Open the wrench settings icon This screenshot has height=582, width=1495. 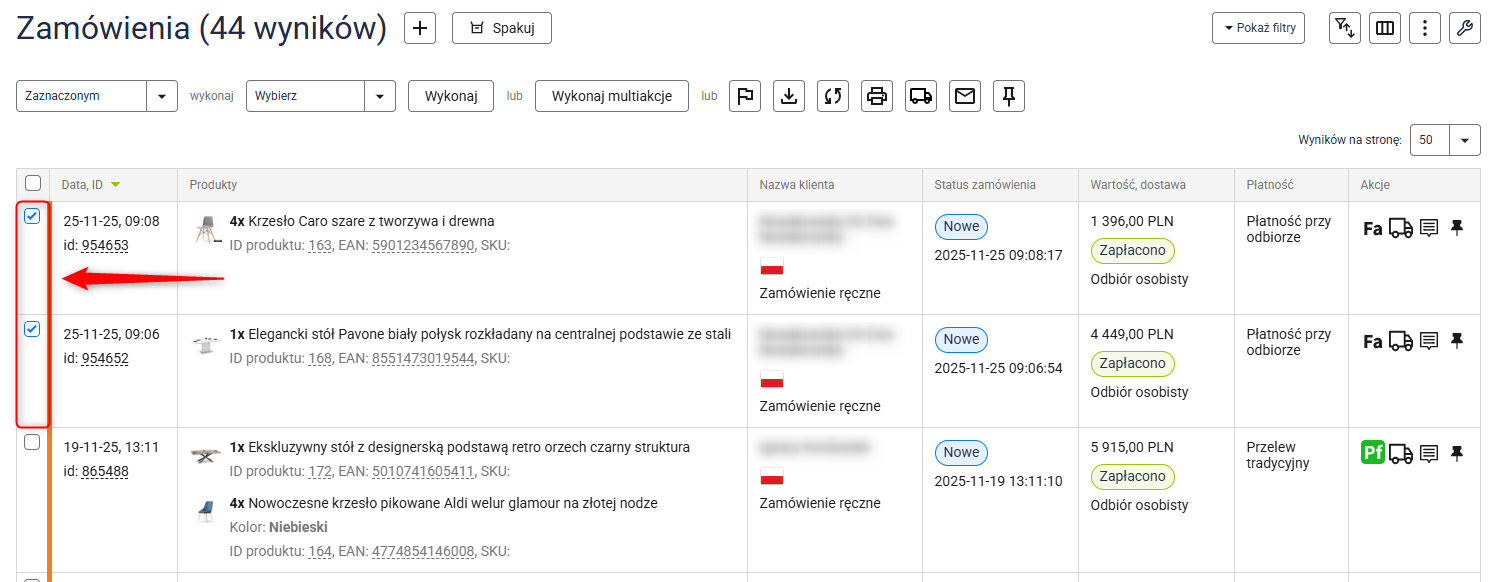1464,28
